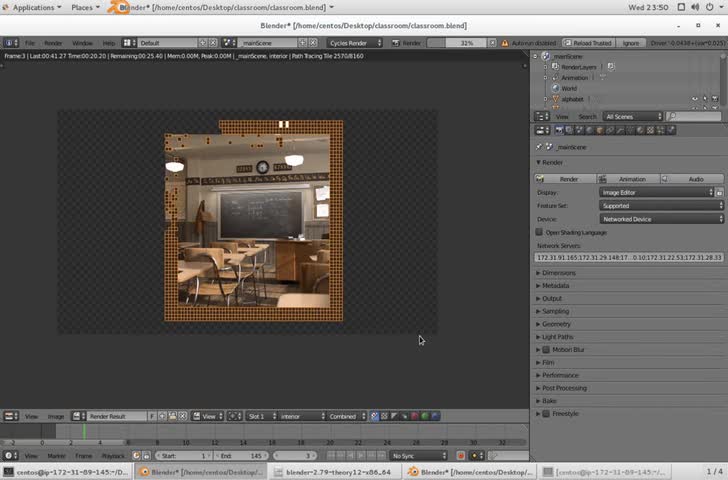
Task: Toggle the green channel display
Action: tap(425, 416)
